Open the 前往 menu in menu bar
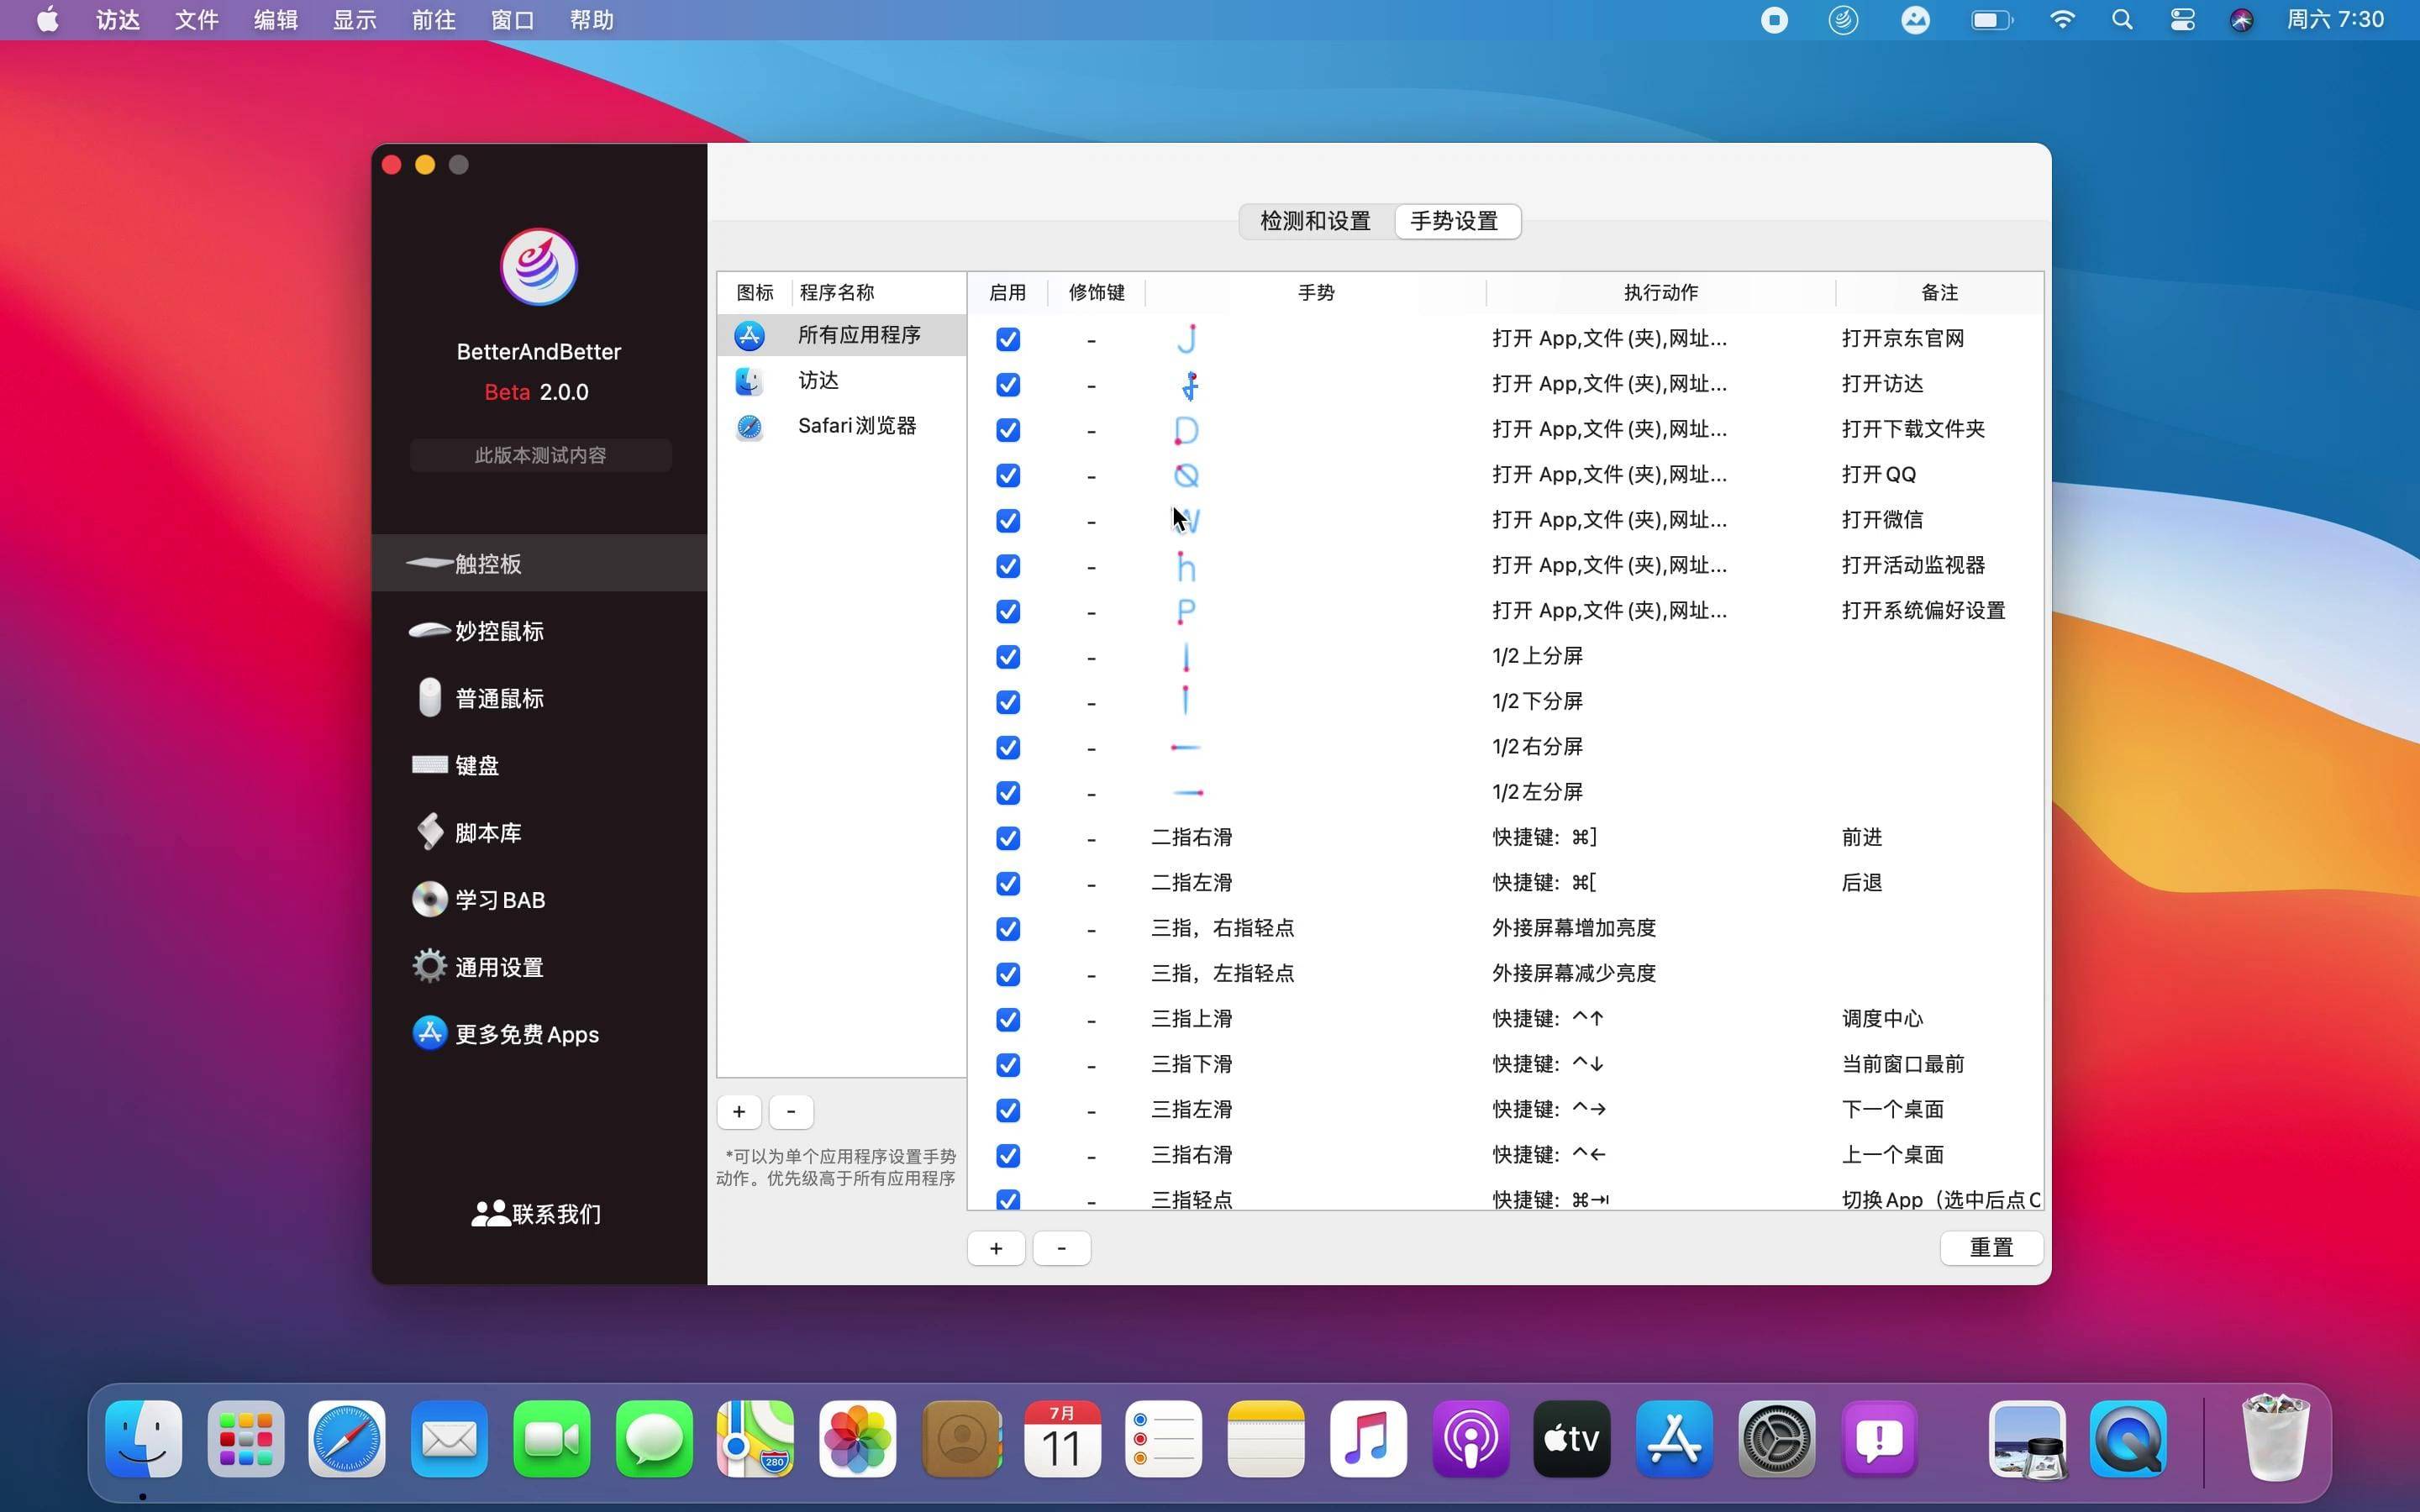2420x1512 pixels. pyautogui.click(x=433, y=20)
